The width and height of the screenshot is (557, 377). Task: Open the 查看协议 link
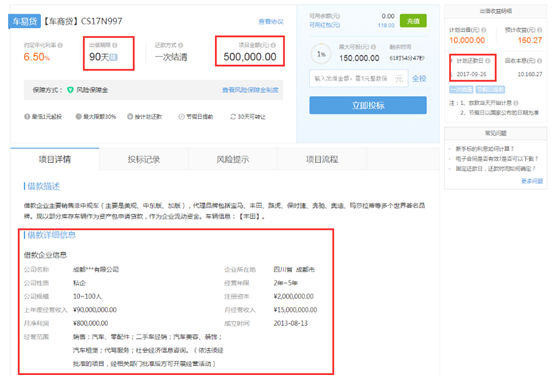(271, 22)
